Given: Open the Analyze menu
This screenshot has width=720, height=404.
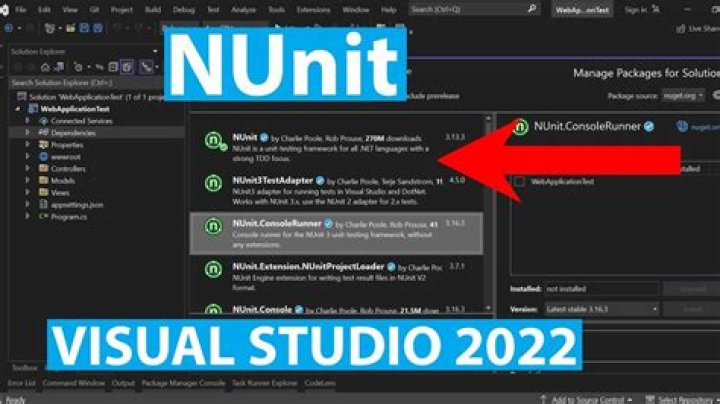Looking at the screenshot, I should pos(243,10).
